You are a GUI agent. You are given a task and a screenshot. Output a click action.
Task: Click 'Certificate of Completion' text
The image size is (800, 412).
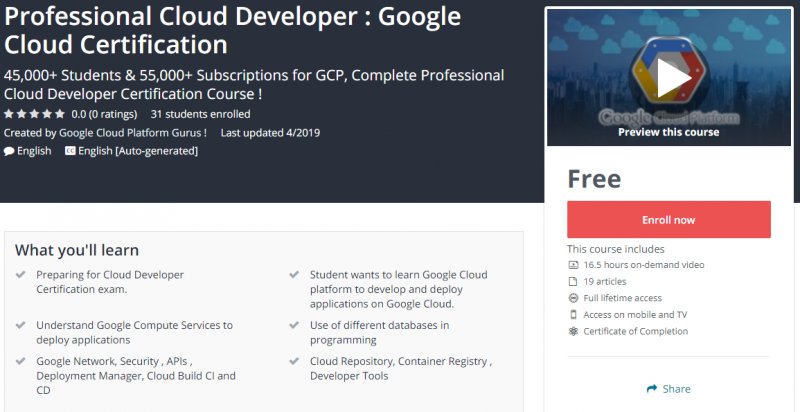pyautogui.click(x=636, y=331)
